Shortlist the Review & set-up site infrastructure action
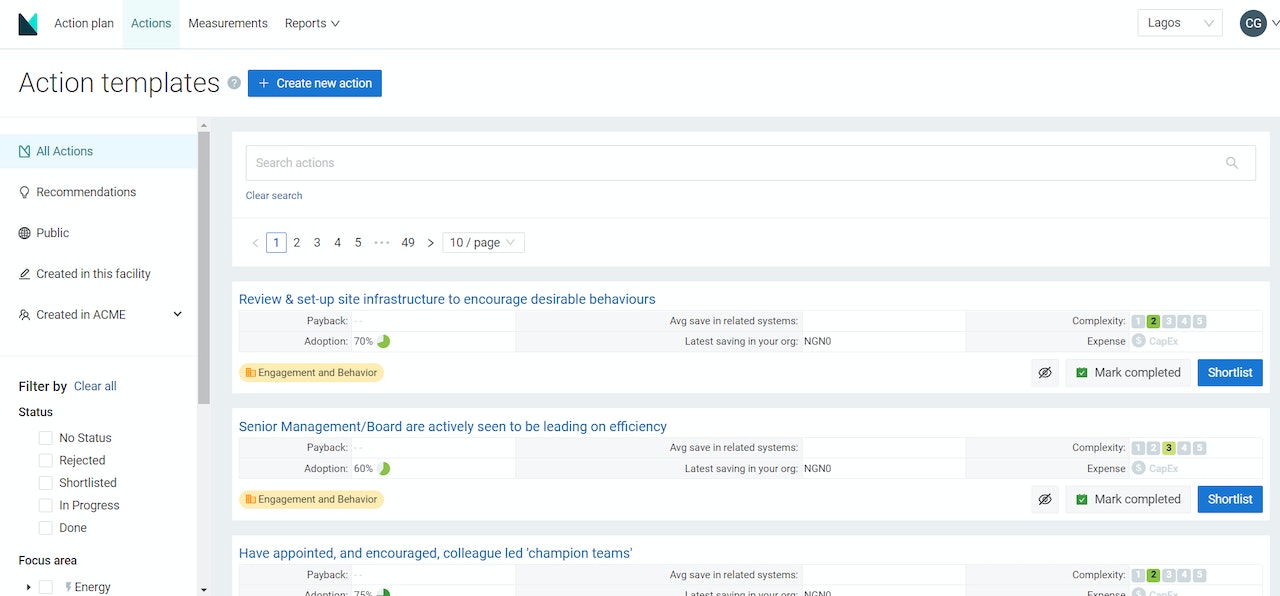 pyautogui.click(x=1230, y=372)
